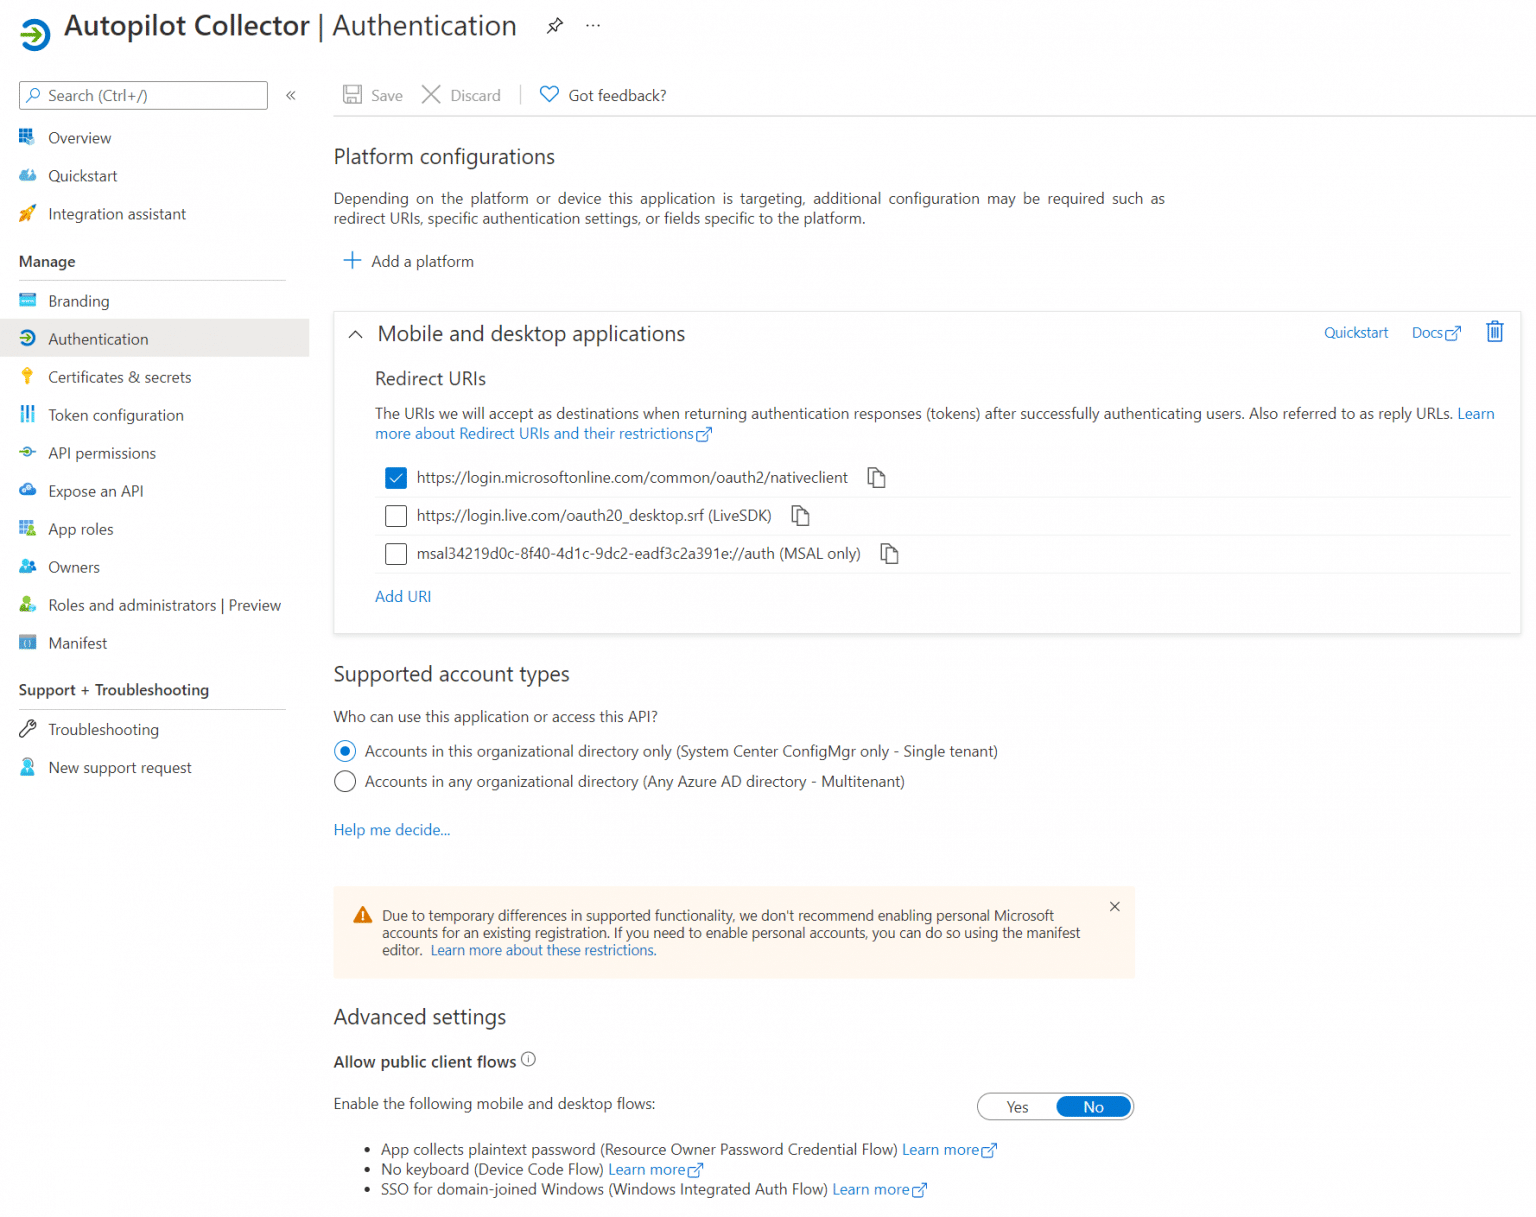The height and width of the screenshot is (1217, 1536).
Task: Add a new redirect URI
Action: (403, 596)
